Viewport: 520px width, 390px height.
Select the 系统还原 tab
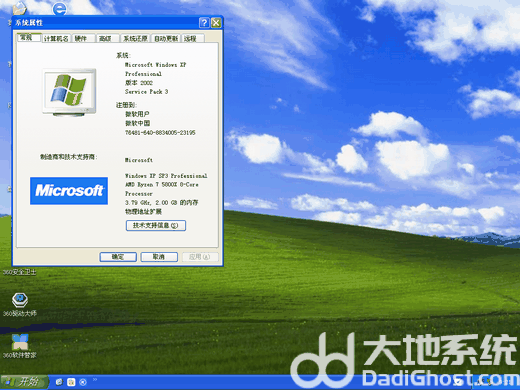136,39
